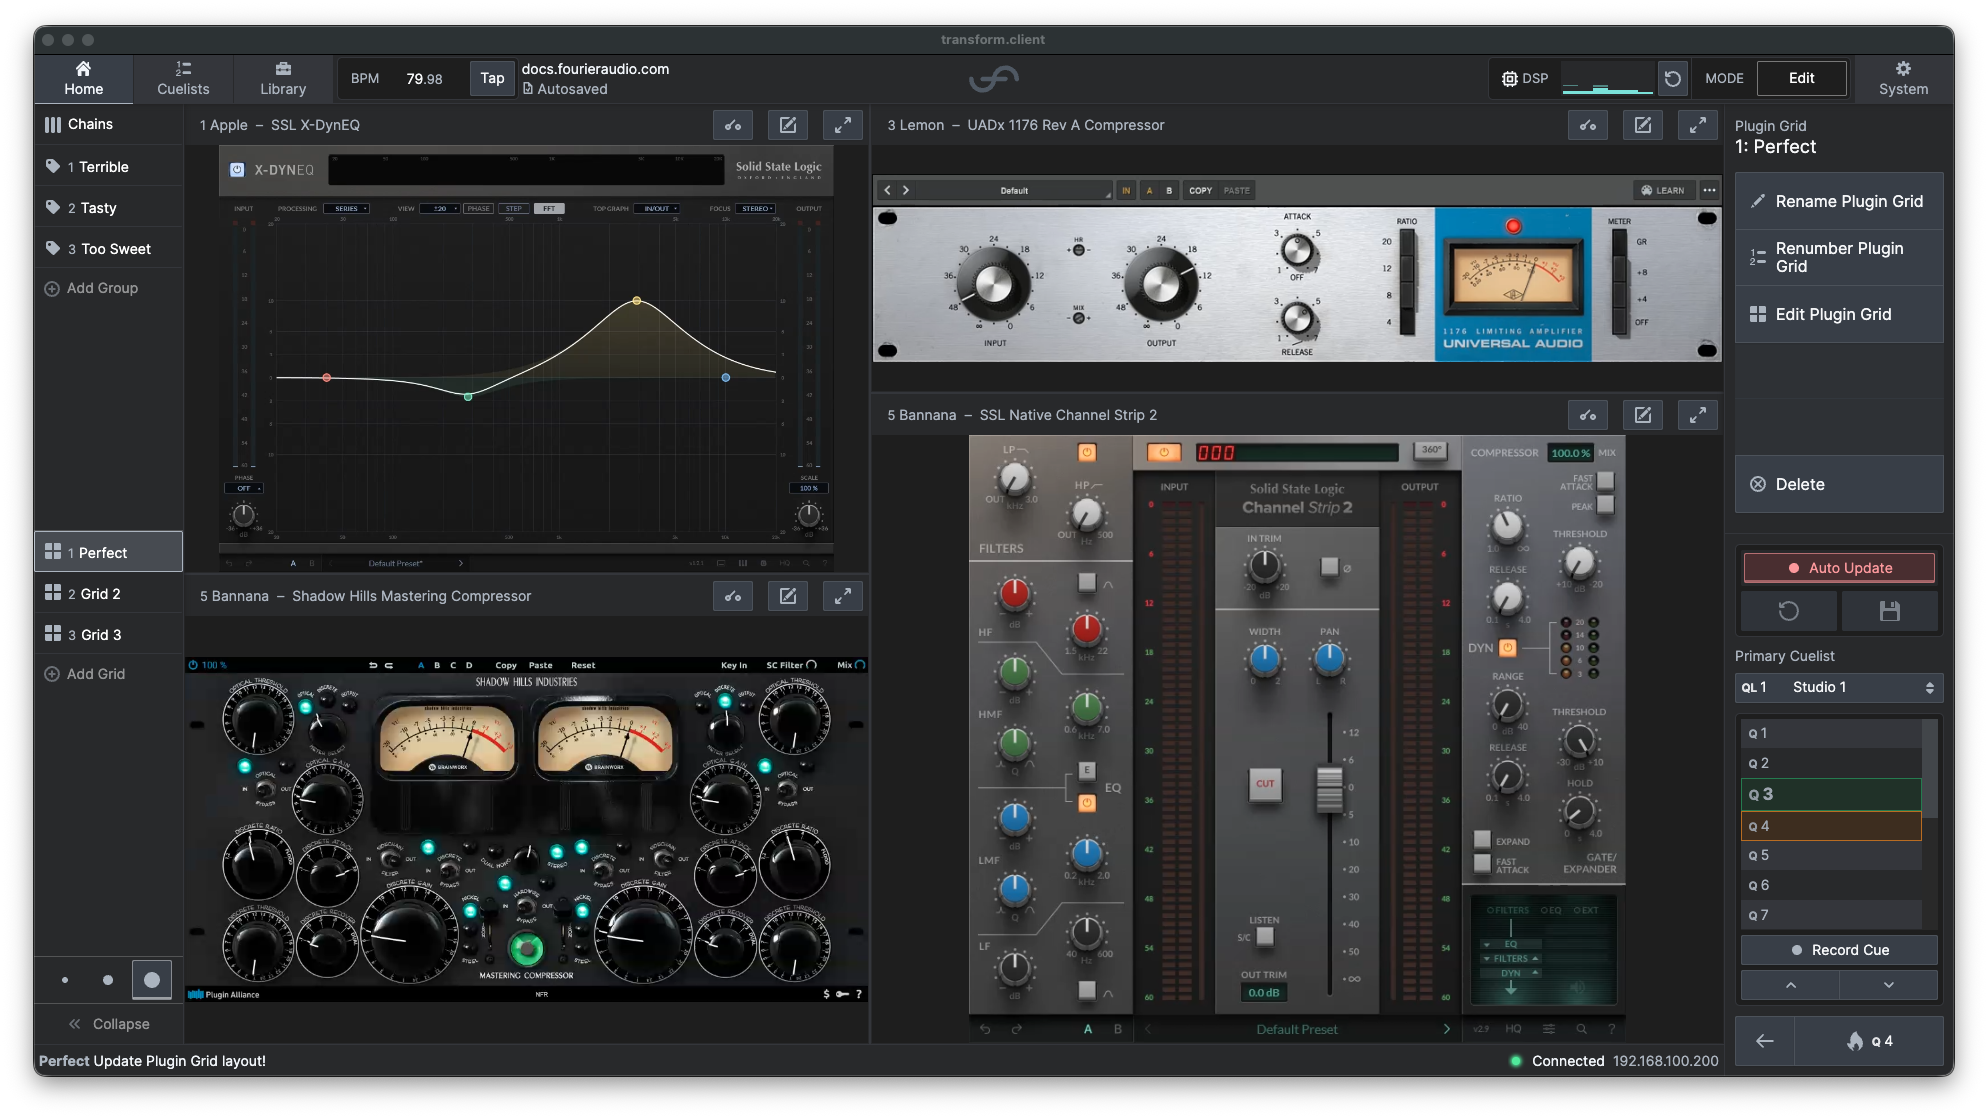Toggle S/C LISTEN button in Channel Strip
1988x1118 pixels.
click(1265, 937)
